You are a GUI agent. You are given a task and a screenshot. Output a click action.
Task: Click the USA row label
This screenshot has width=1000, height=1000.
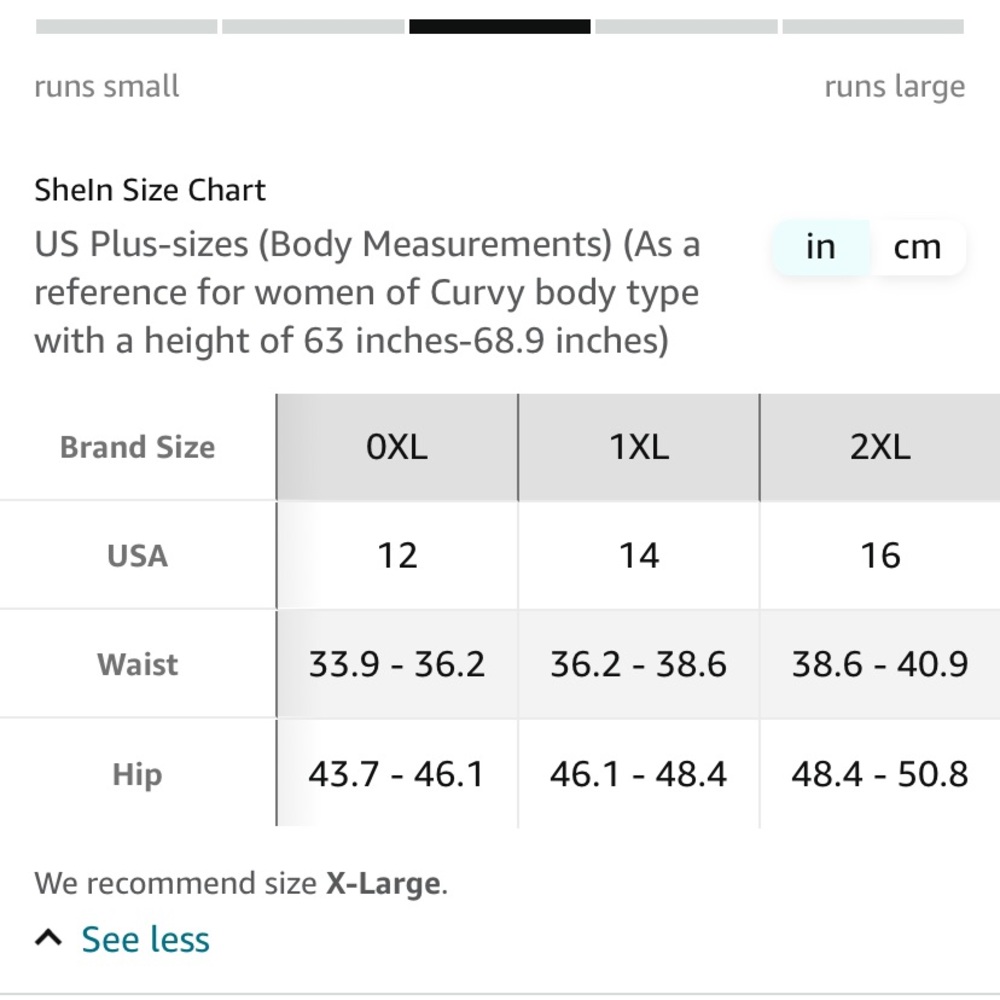coord(137,556)
